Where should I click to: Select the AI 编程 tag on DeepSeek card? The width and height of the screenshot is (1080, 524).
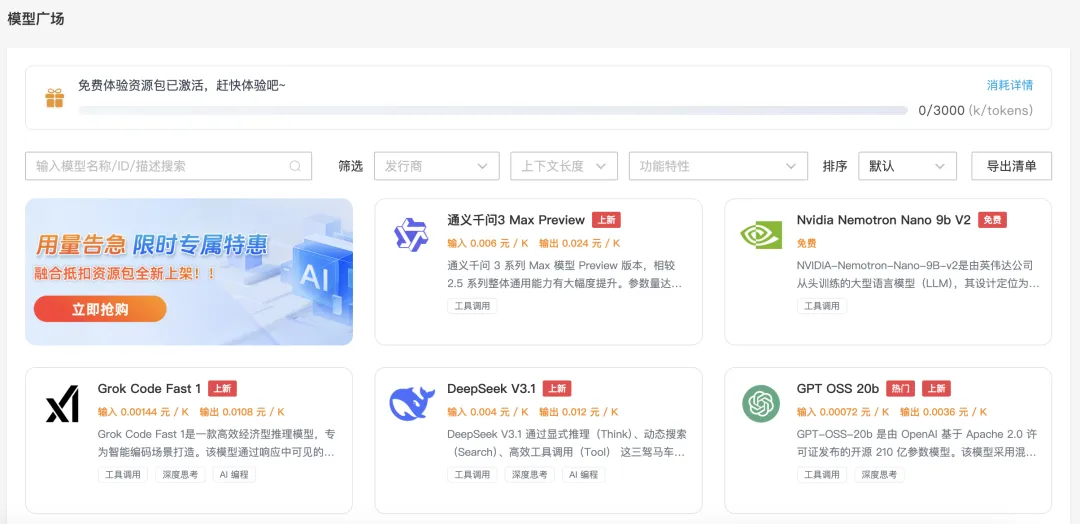coord(582,475)
